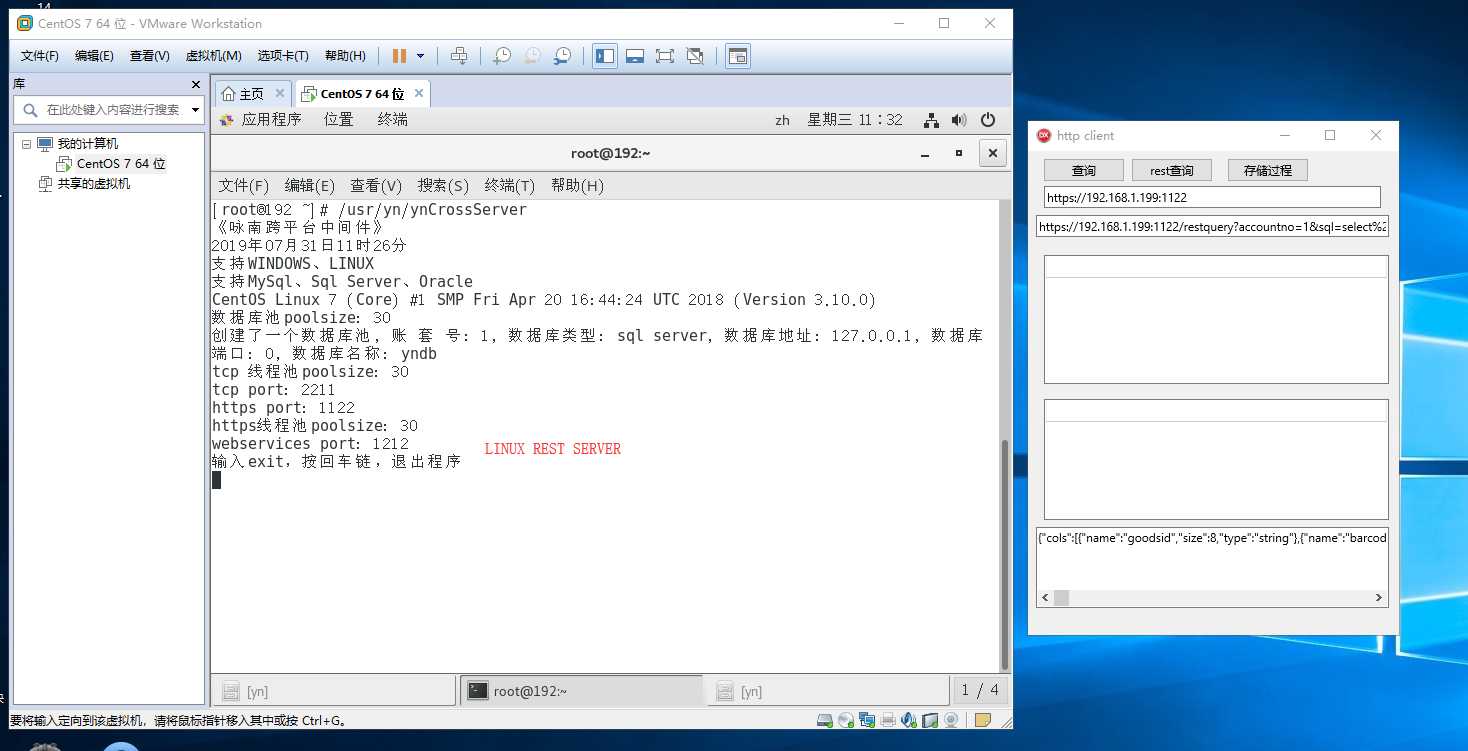
Task: Click the printer status icon
Action: (888, 719)
